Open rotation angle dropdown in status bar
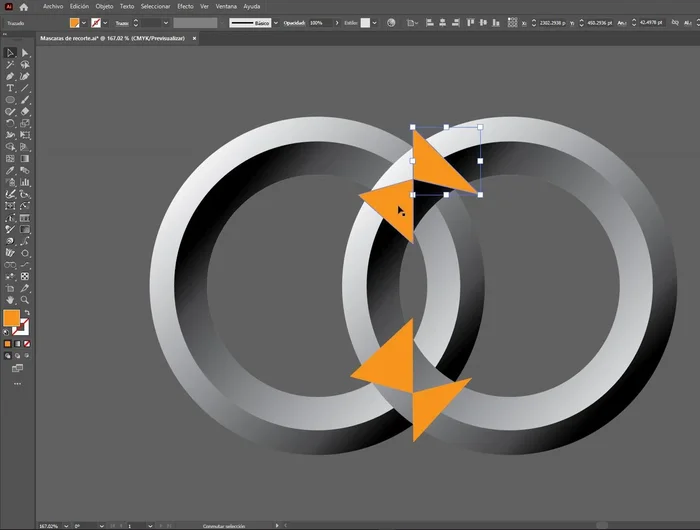Image resolution: width=700 pixels, height=530 pixels. [x=102, y=526]
